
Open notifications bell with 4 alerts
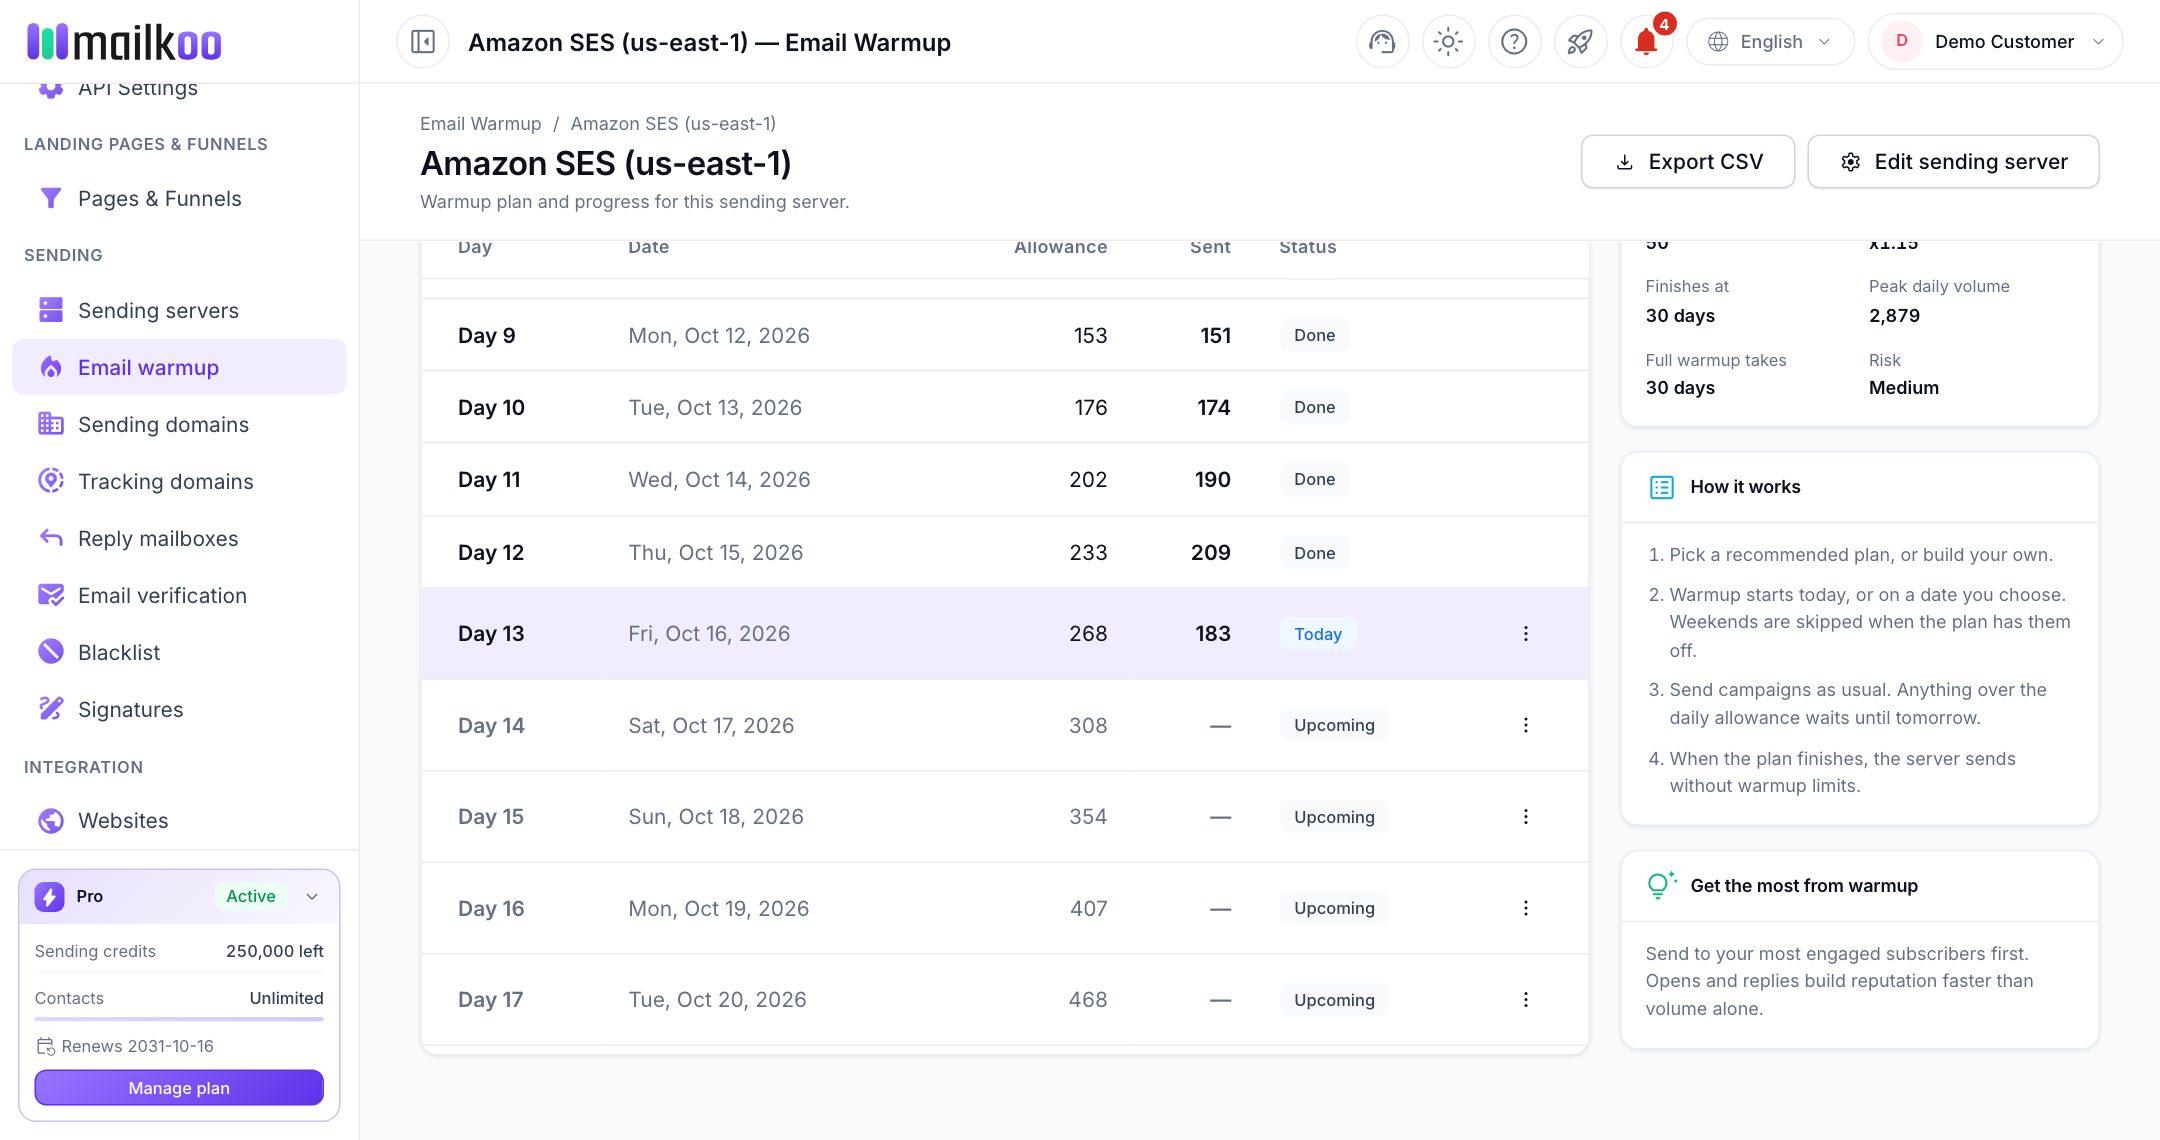point(1646,42)
